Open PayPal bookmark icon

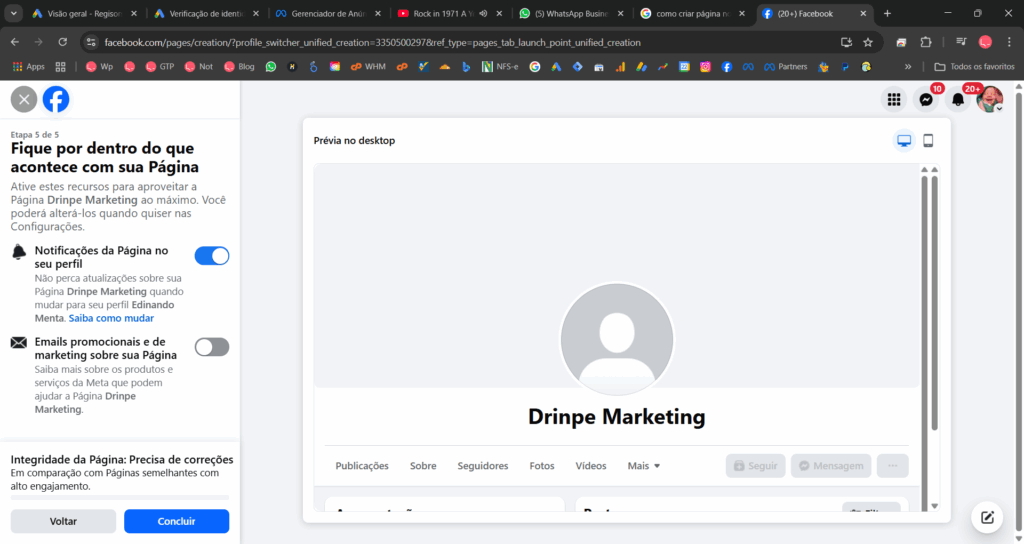point(845,67)
